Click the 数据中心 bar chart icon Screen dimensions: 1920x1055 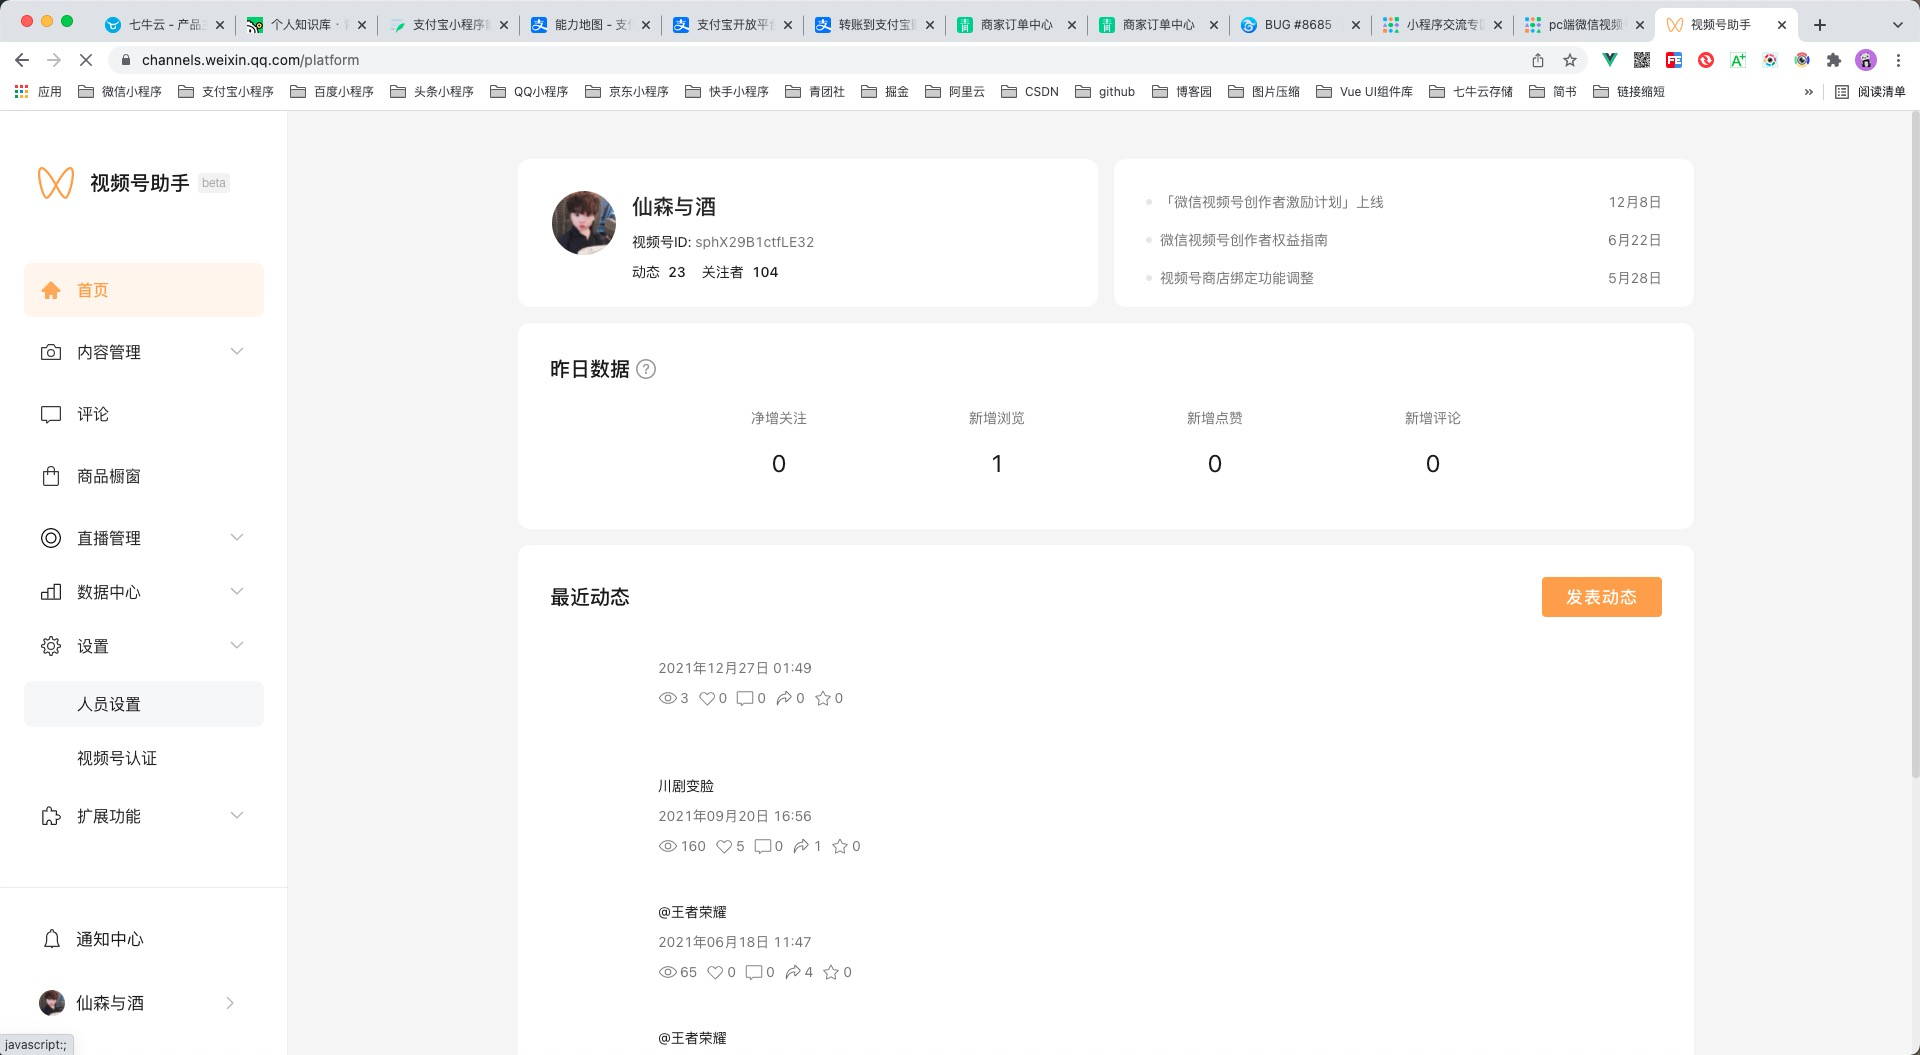(51, 592)
